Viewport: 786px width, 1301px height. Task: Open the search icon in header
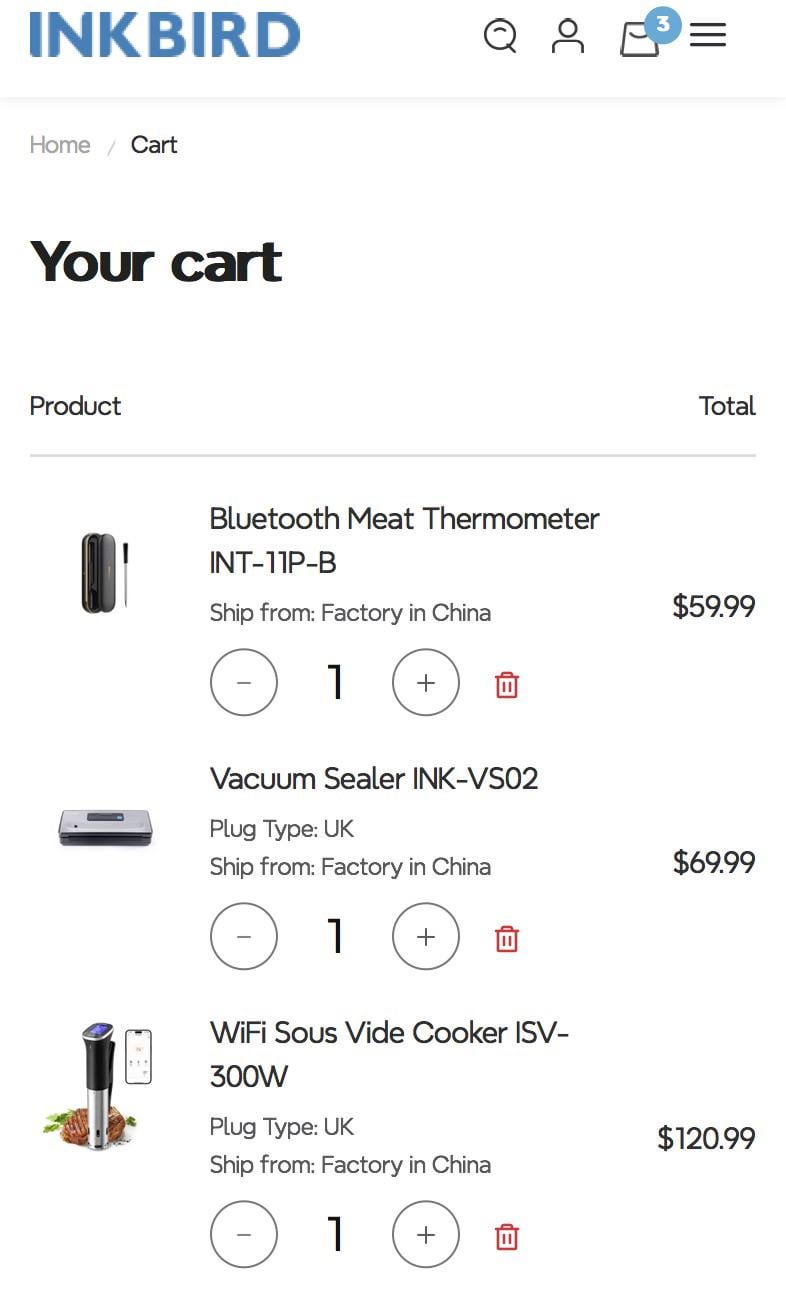pos(500,36)
